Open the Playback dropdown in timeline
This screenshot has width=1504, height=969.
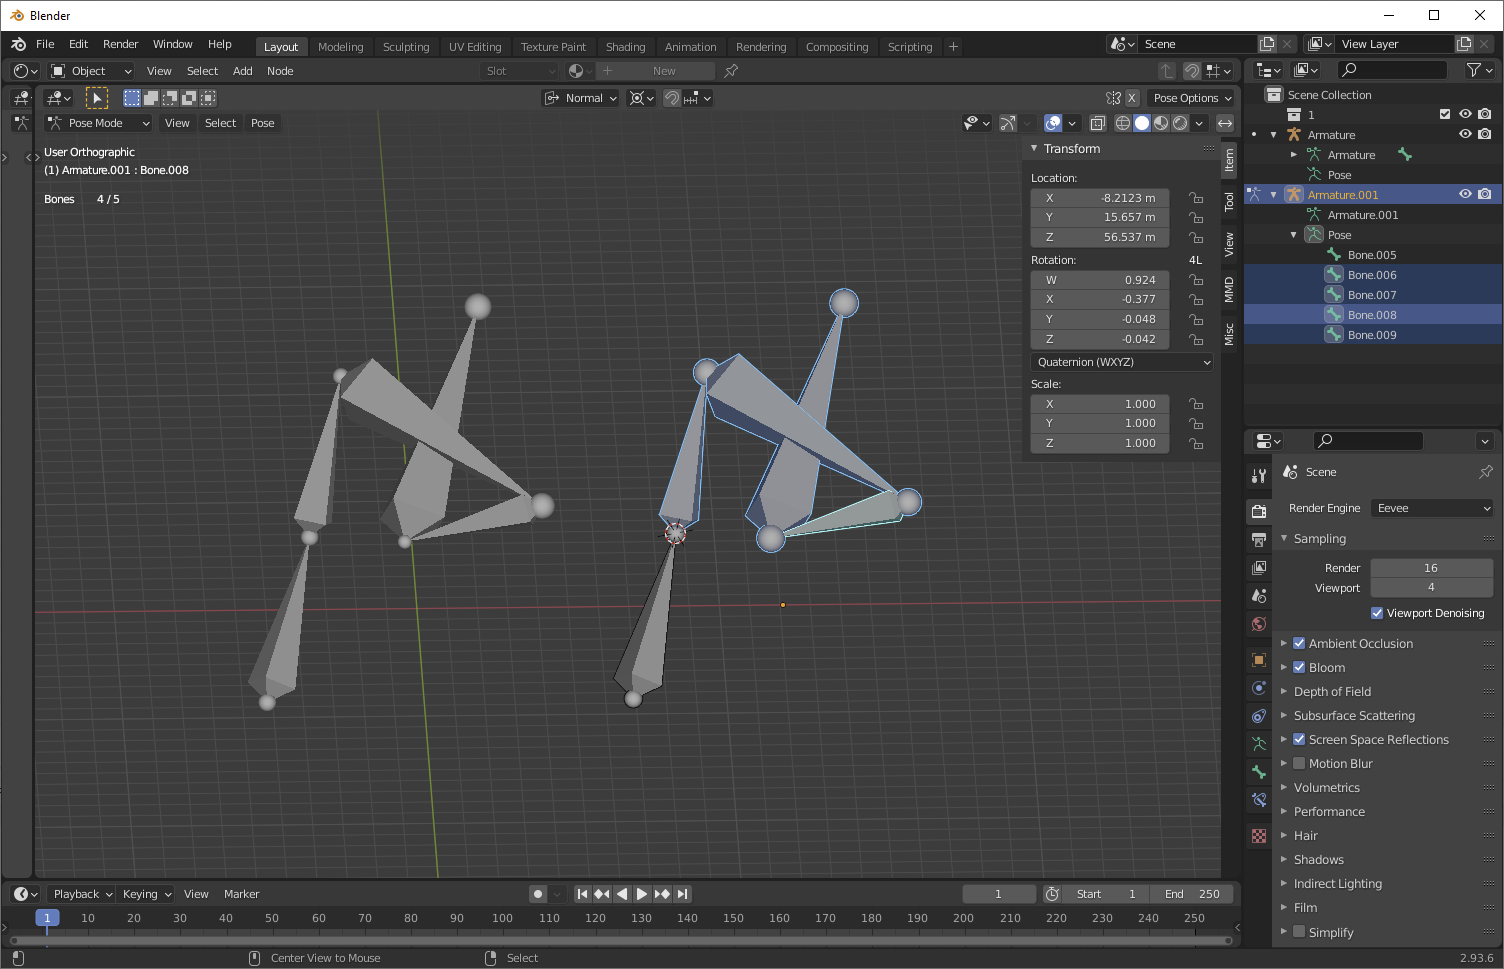[x=82, y=894]
